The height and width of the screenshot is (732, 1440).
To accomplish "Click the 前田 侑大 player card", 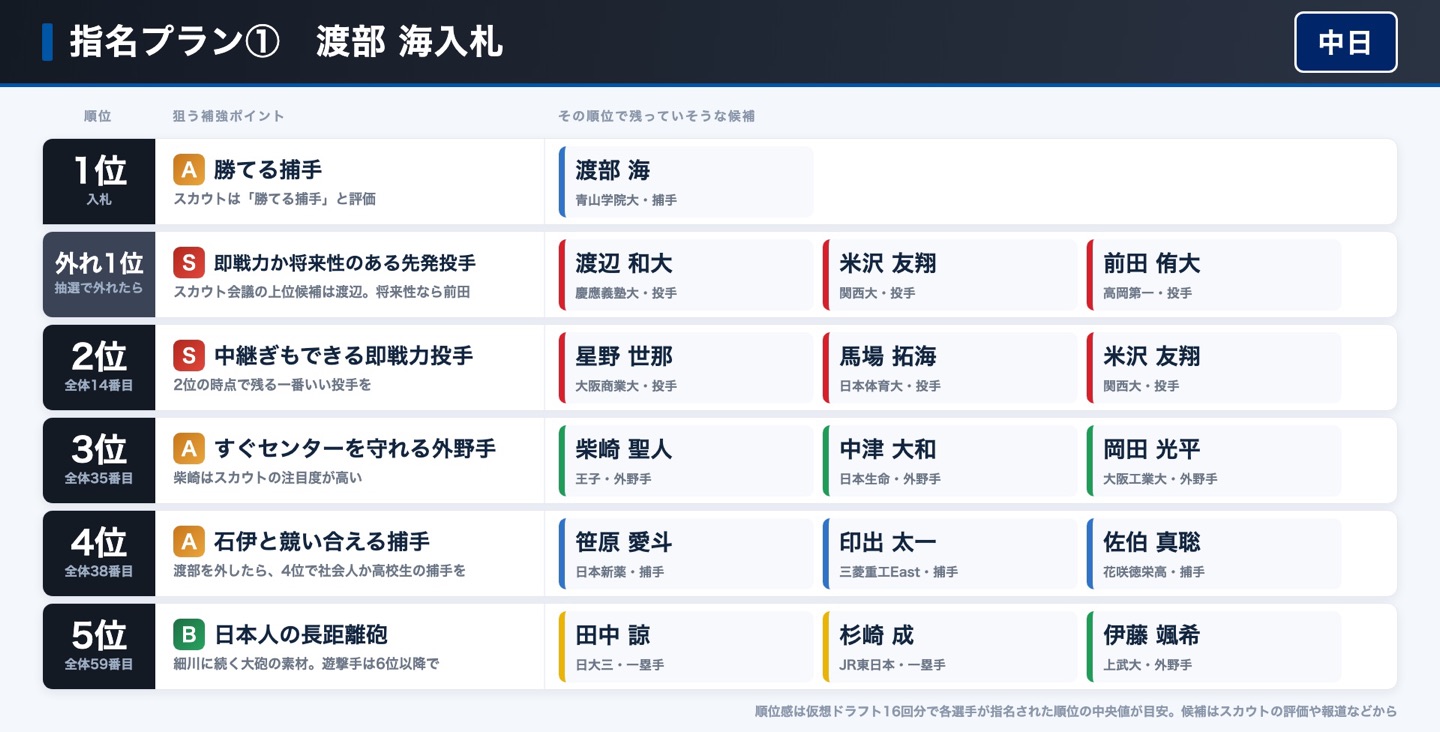I will [x=1214, y=275].
